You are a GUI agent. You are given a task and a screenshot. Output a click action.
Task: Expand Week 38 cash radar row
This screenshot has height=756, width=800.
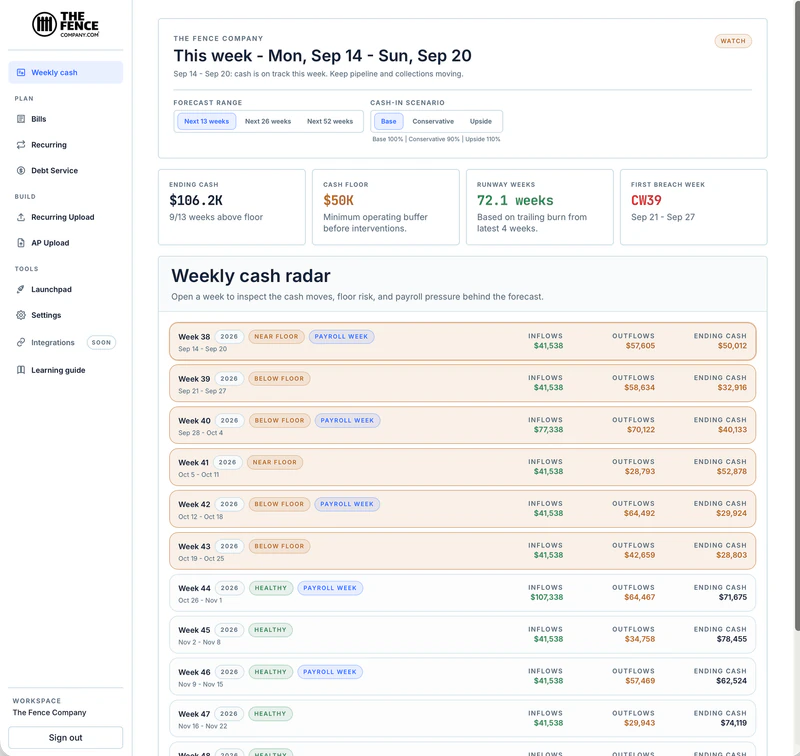(x=462, y=342)
